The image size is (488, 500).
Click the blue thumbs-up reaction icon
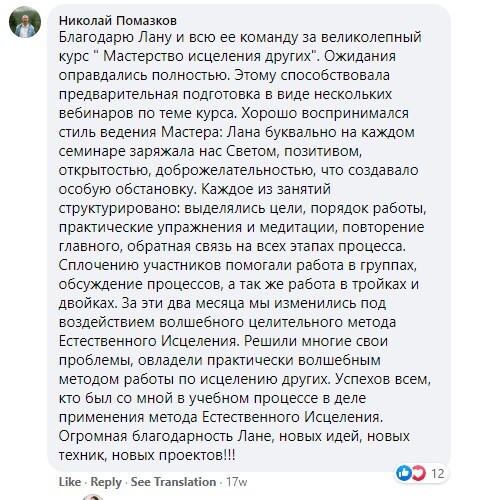pyautogui.click(x=404, y=473)
